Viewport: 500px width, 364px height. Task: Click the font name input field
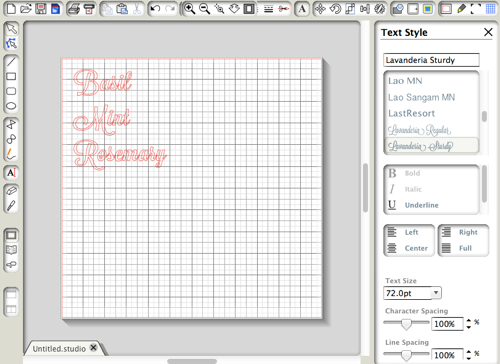pos(431,60)
